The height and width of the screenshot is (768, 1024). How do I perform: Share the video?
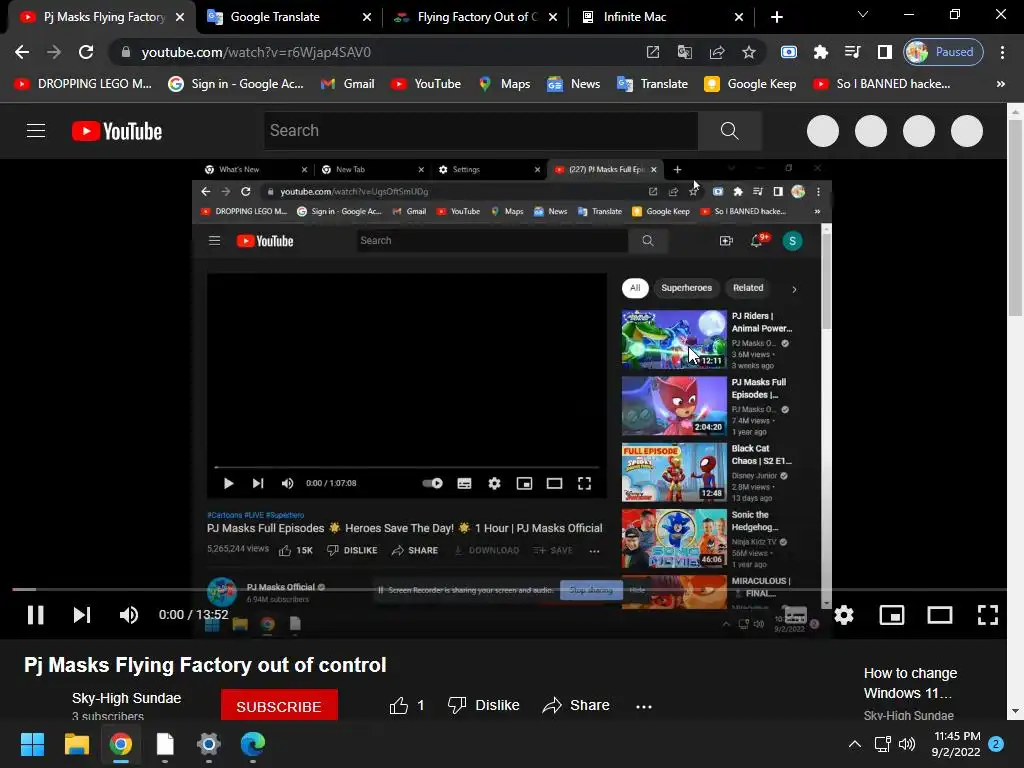(576, 705)
